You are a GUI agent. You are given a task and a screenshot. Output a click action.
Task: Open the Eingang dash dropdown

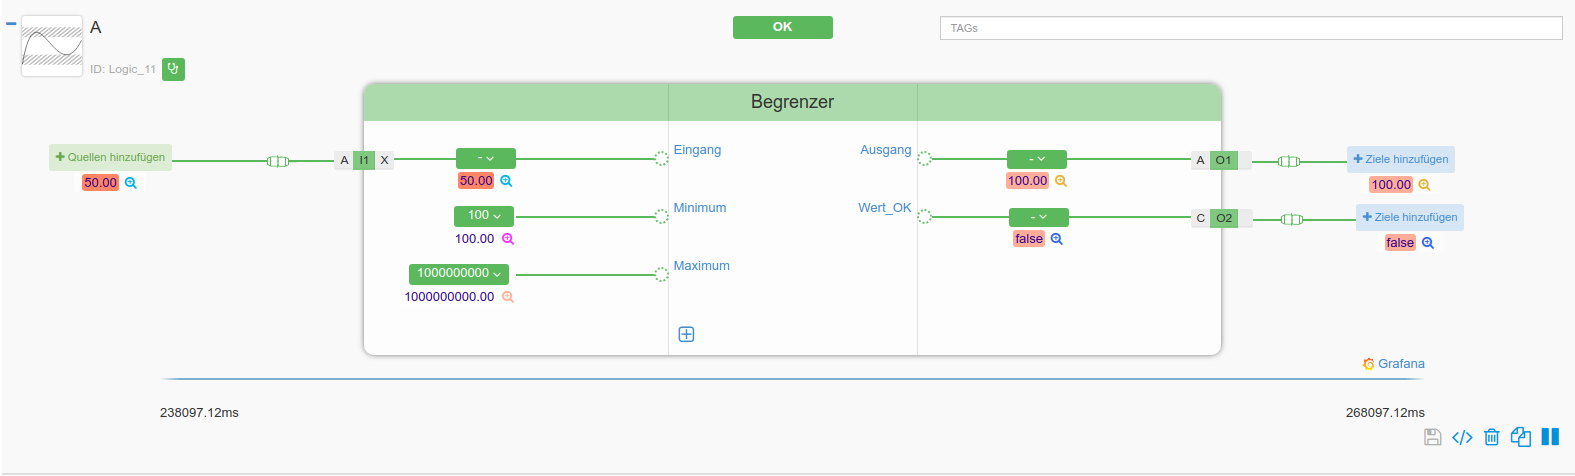(x=486, y=158)
